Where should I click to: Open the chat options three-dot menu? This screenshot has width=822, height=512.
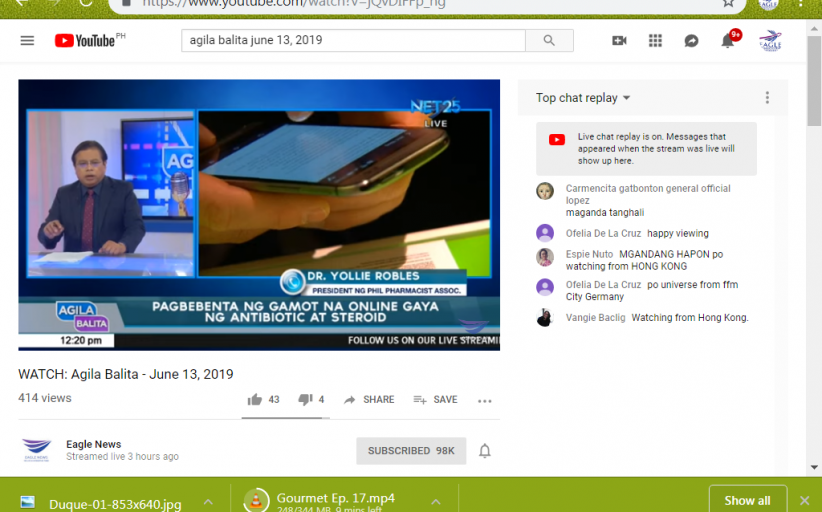(x=767, y=98)
